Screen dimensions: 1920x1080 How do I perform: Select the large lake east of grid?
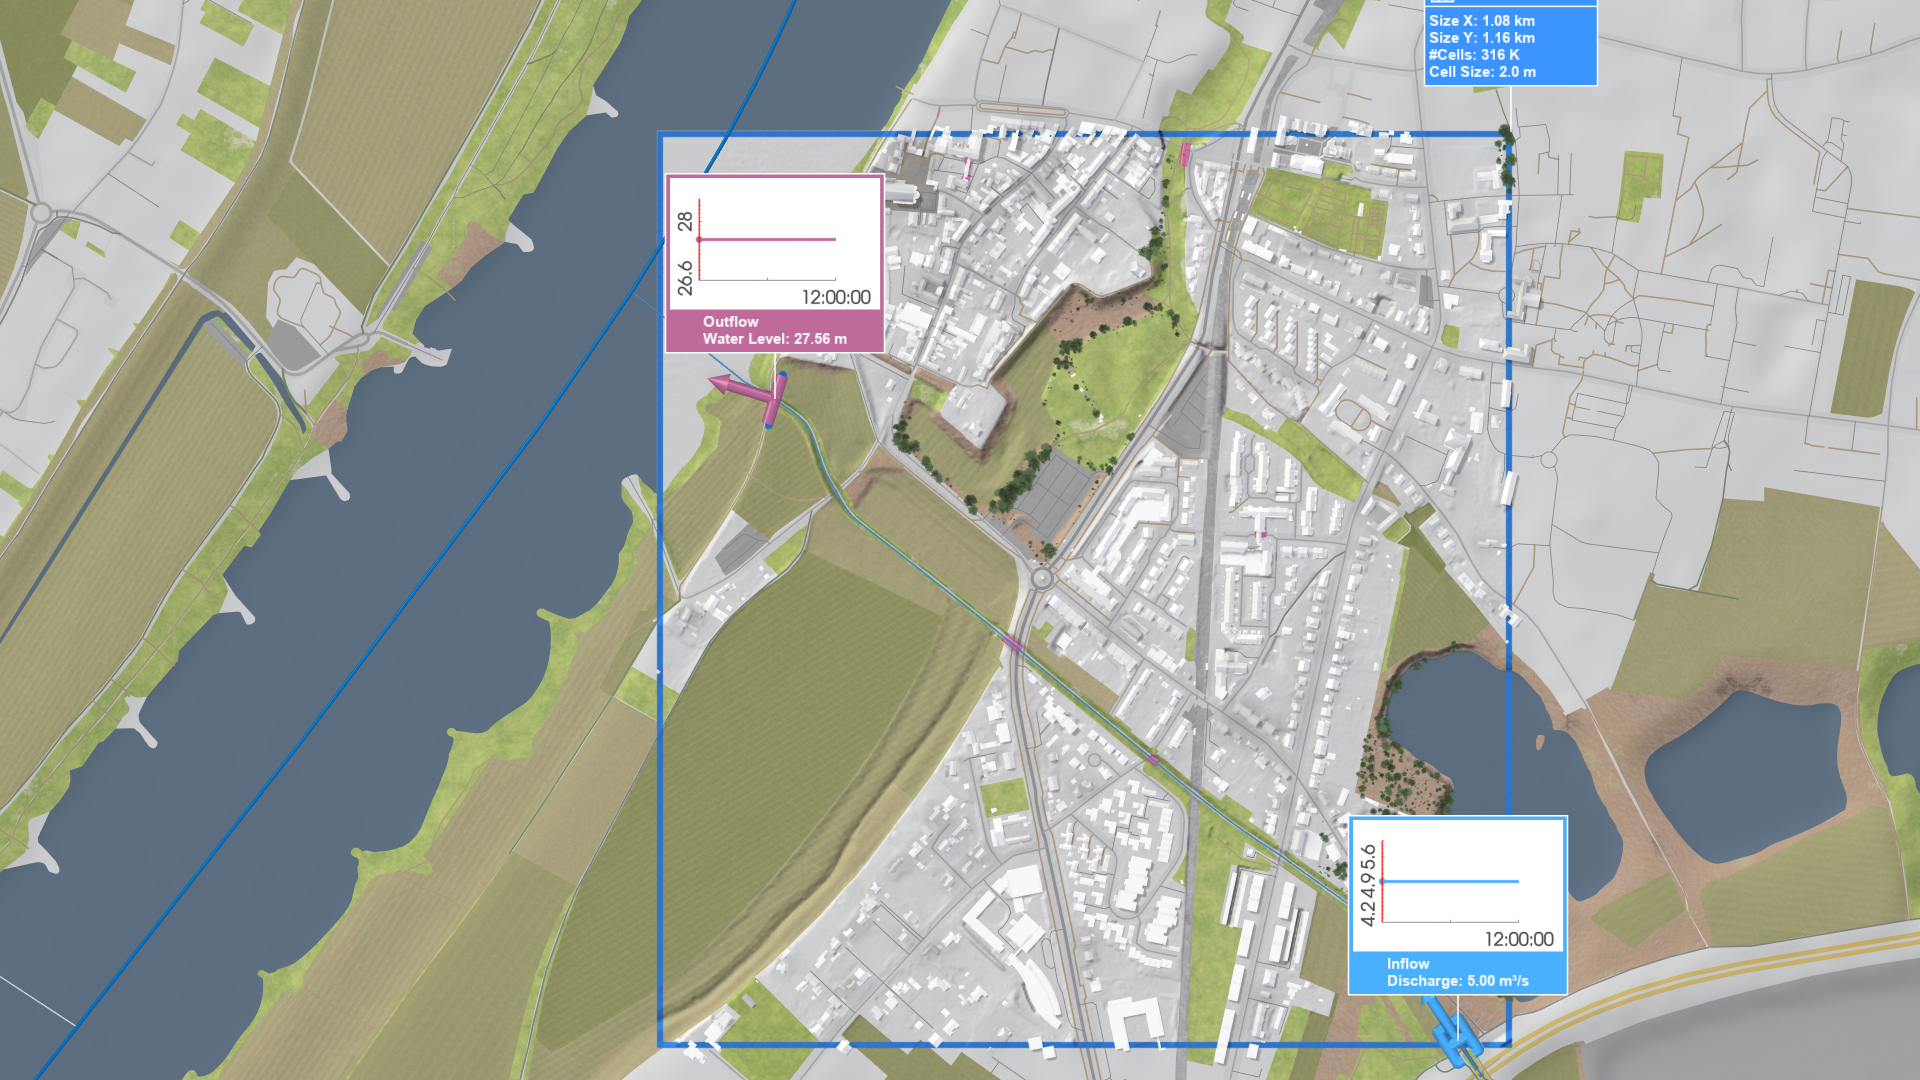[1745, 775]
